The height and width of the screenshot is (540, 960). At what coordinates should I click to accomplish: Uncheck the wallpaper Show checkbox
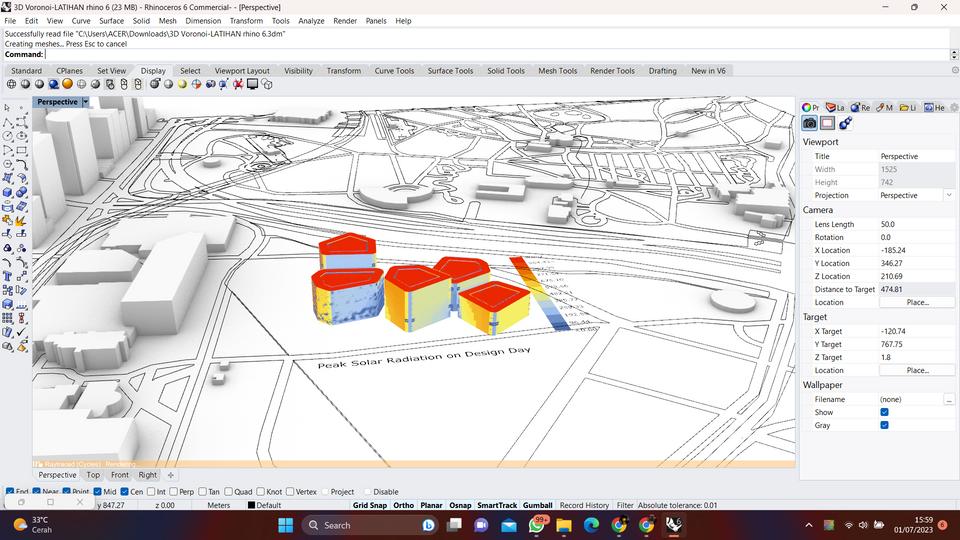pos(884,412)
